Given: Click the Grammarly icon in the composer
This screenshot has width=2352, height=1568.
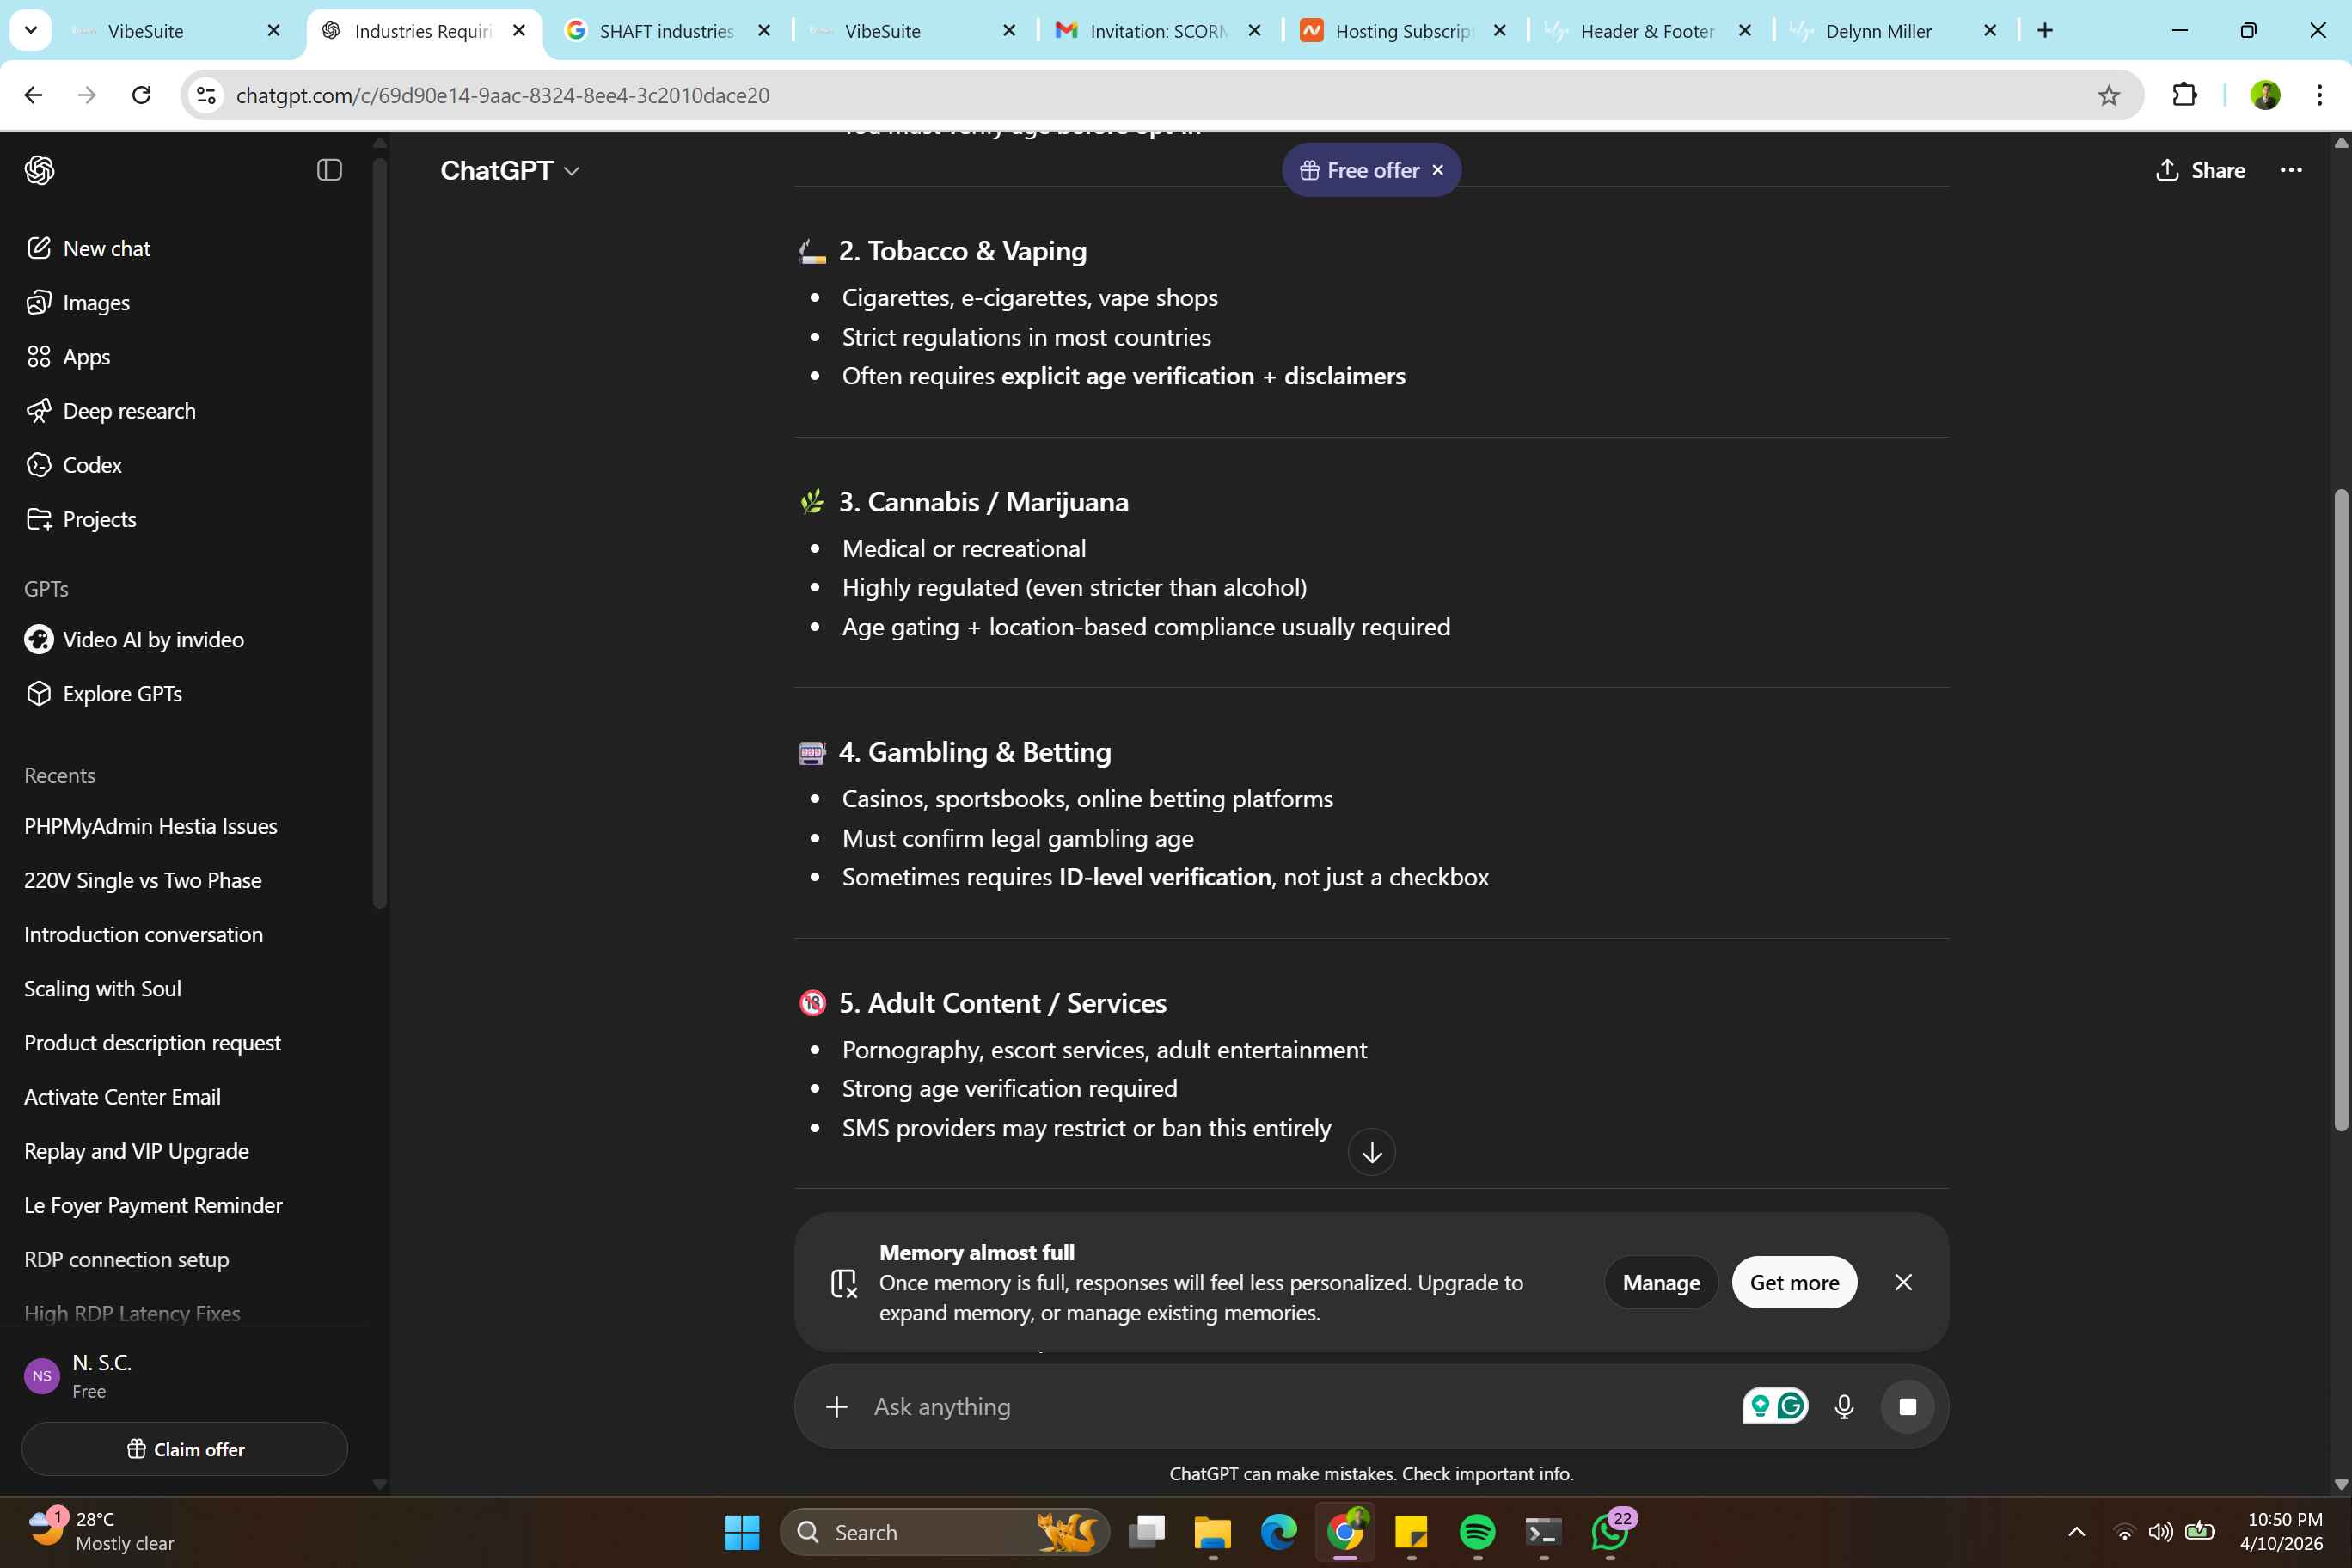Looking at the screenshot, I should pos(1790,1406).
